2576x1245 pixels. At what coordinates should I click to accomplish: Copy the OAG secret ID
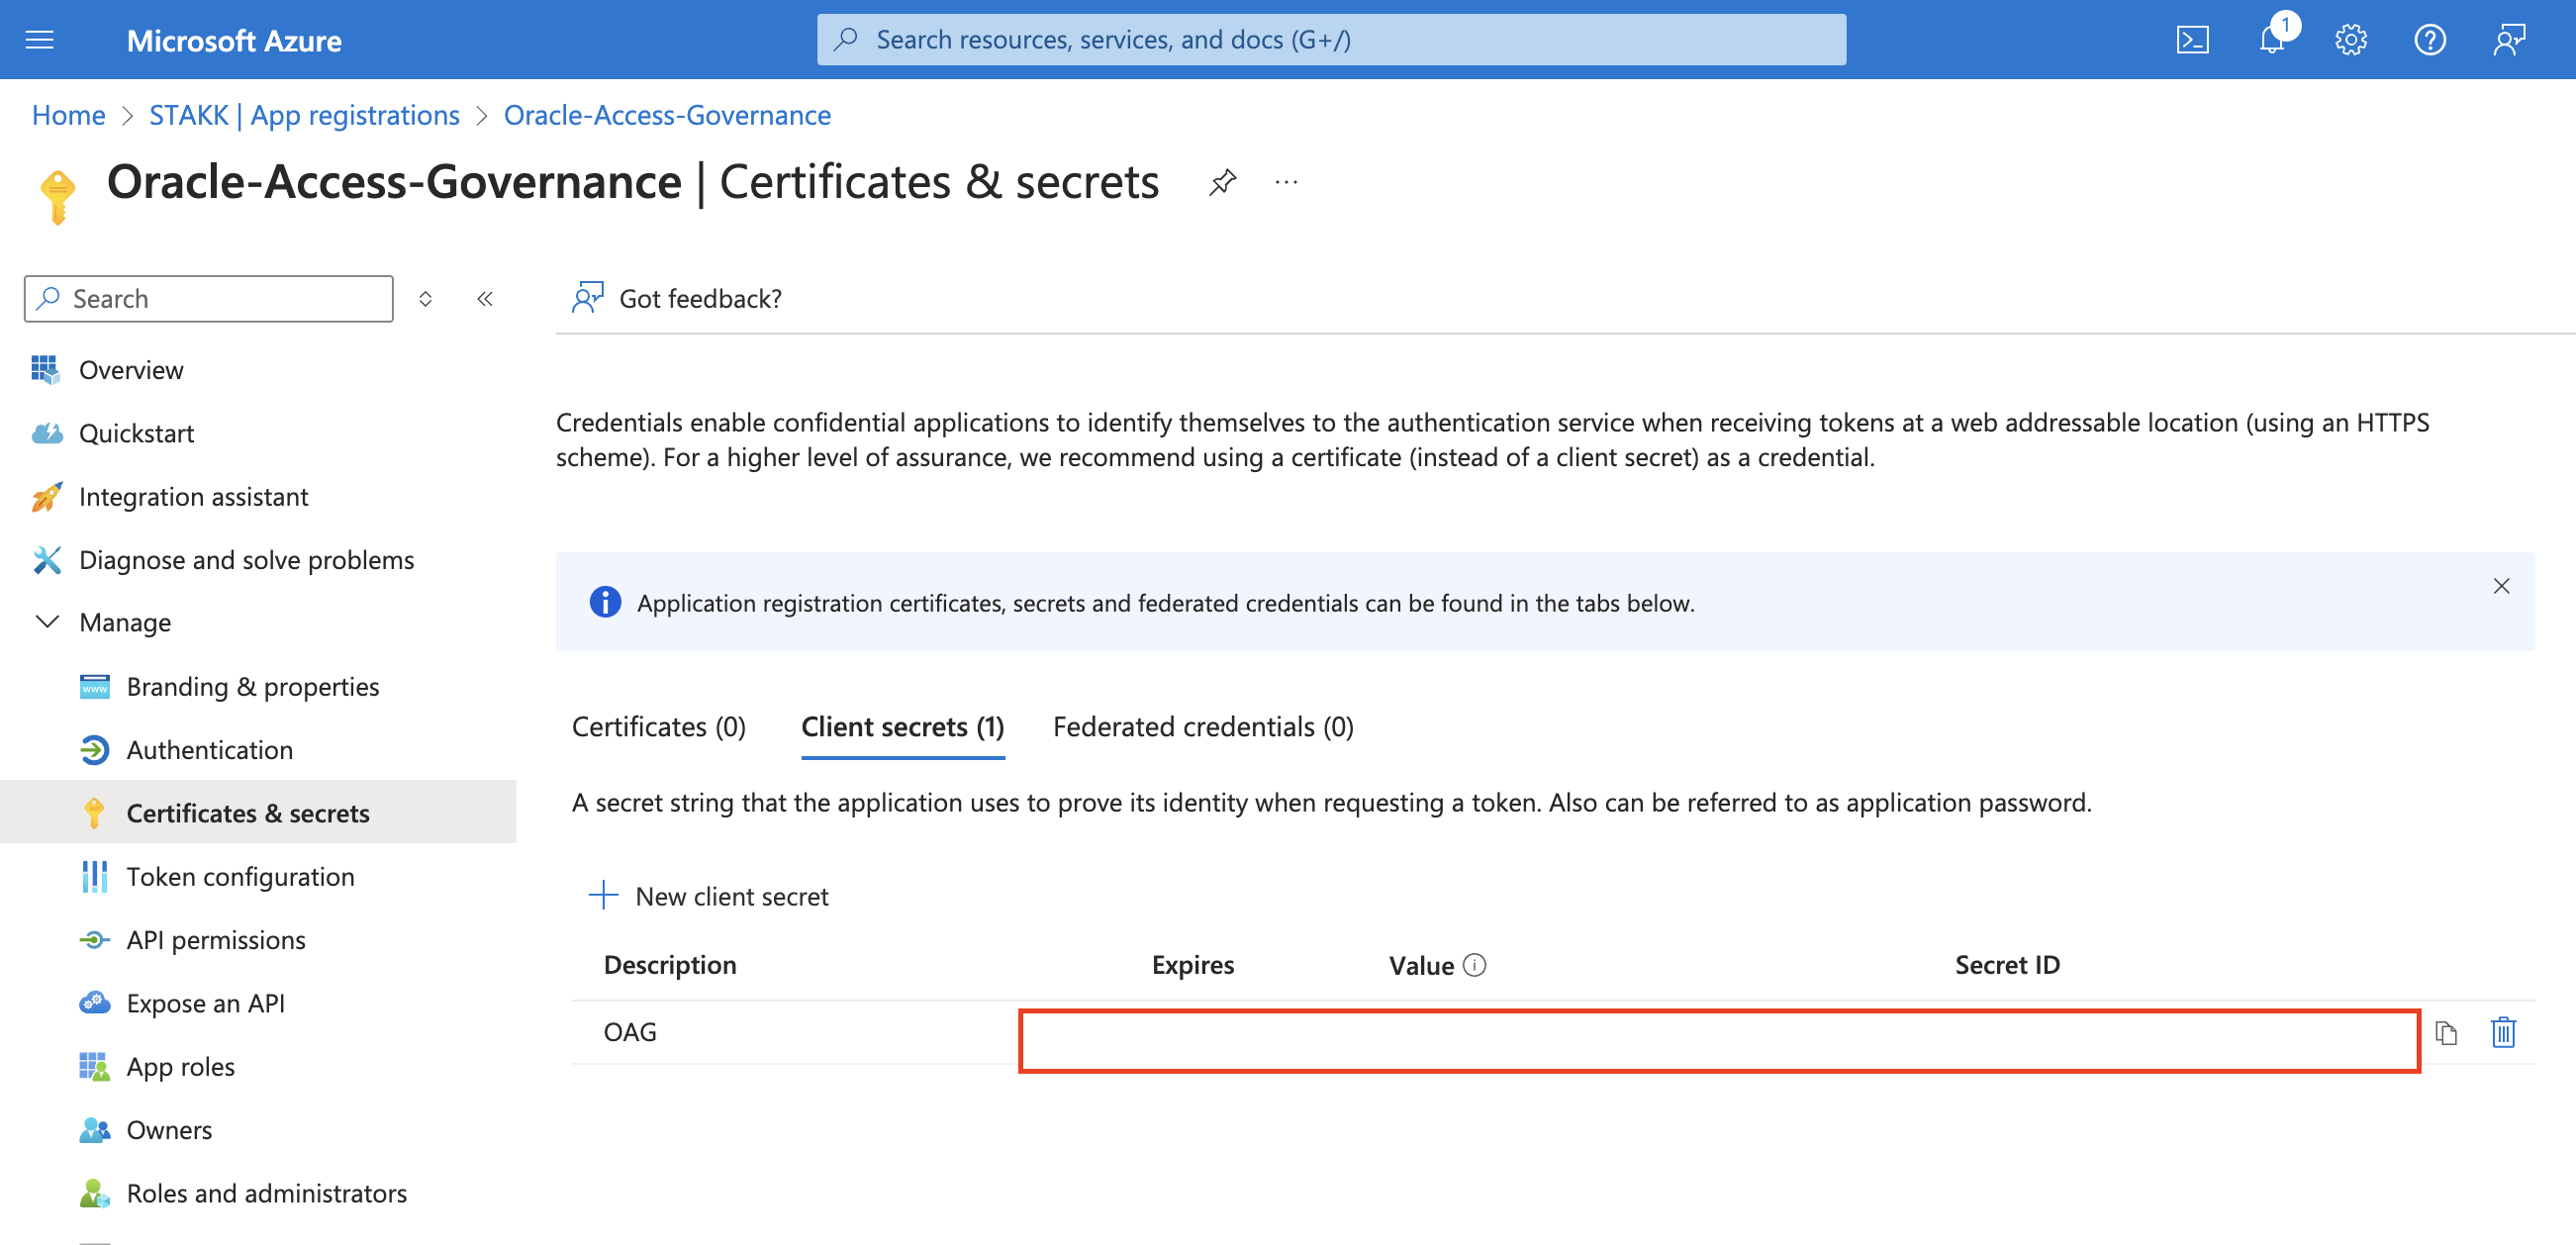coord(2446,1033)
